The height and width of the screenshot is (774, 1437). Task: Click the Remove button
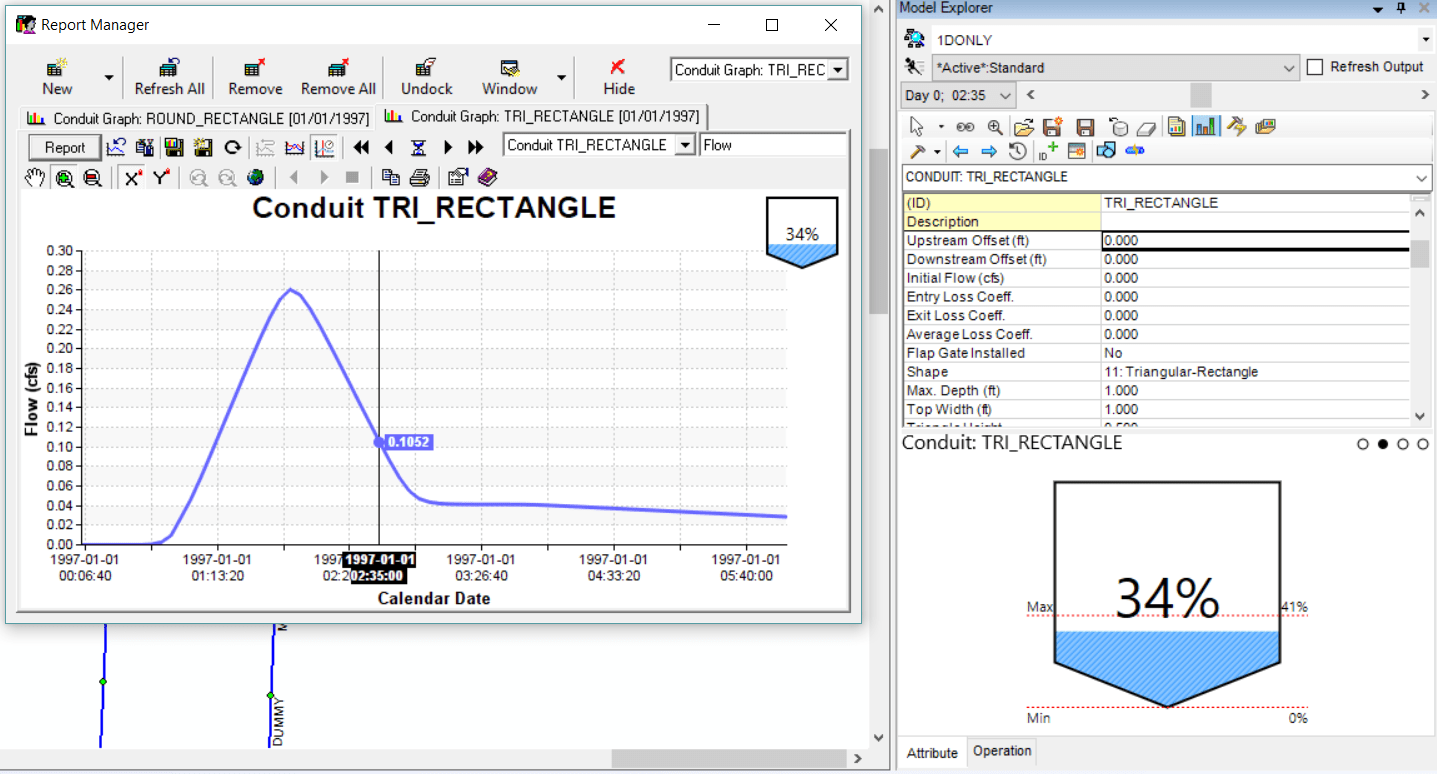[255, 77]
